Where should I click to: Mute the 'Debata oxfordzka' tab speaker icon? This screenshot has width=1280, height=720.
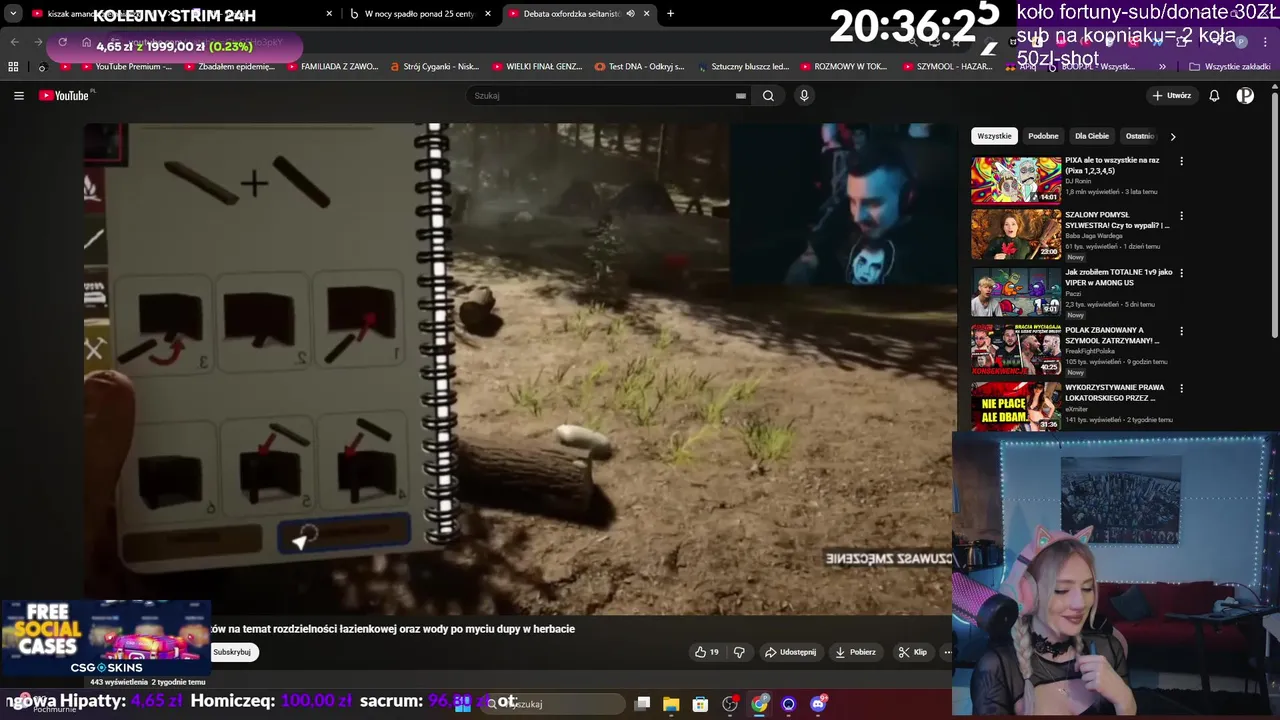(630, 14)
